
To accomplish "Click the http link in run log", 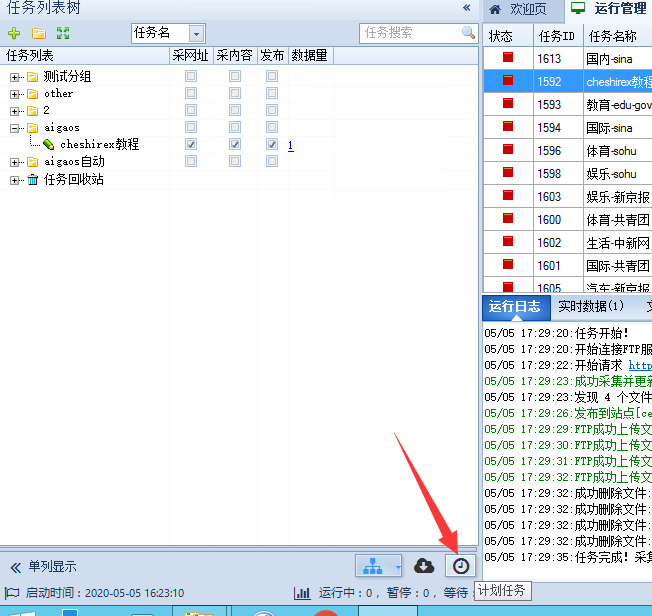I will [640, 365].
